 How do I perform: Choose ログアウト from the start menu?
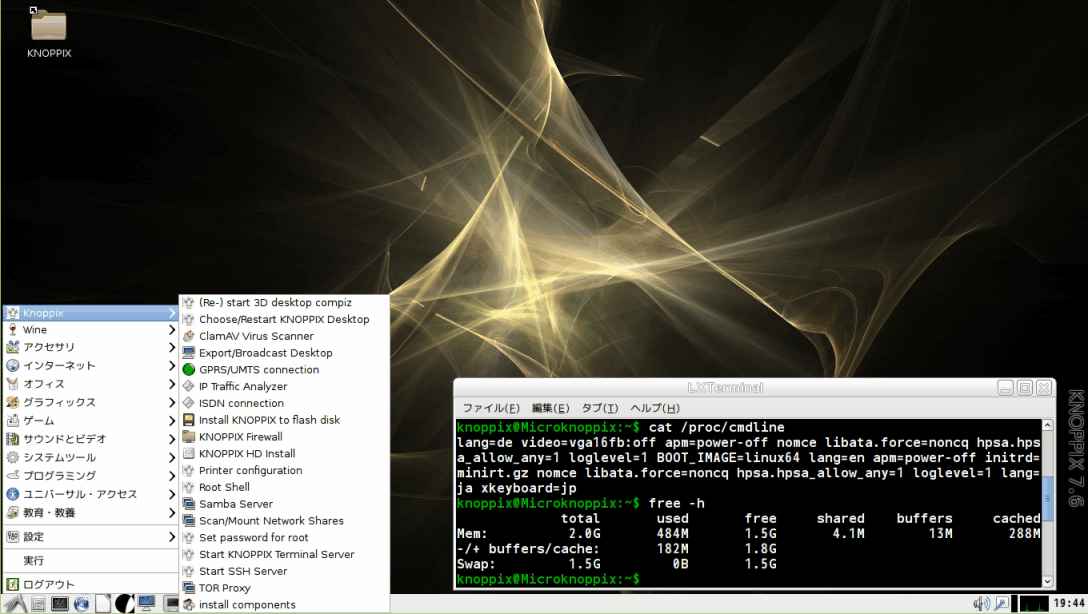[x=90, y=584]
